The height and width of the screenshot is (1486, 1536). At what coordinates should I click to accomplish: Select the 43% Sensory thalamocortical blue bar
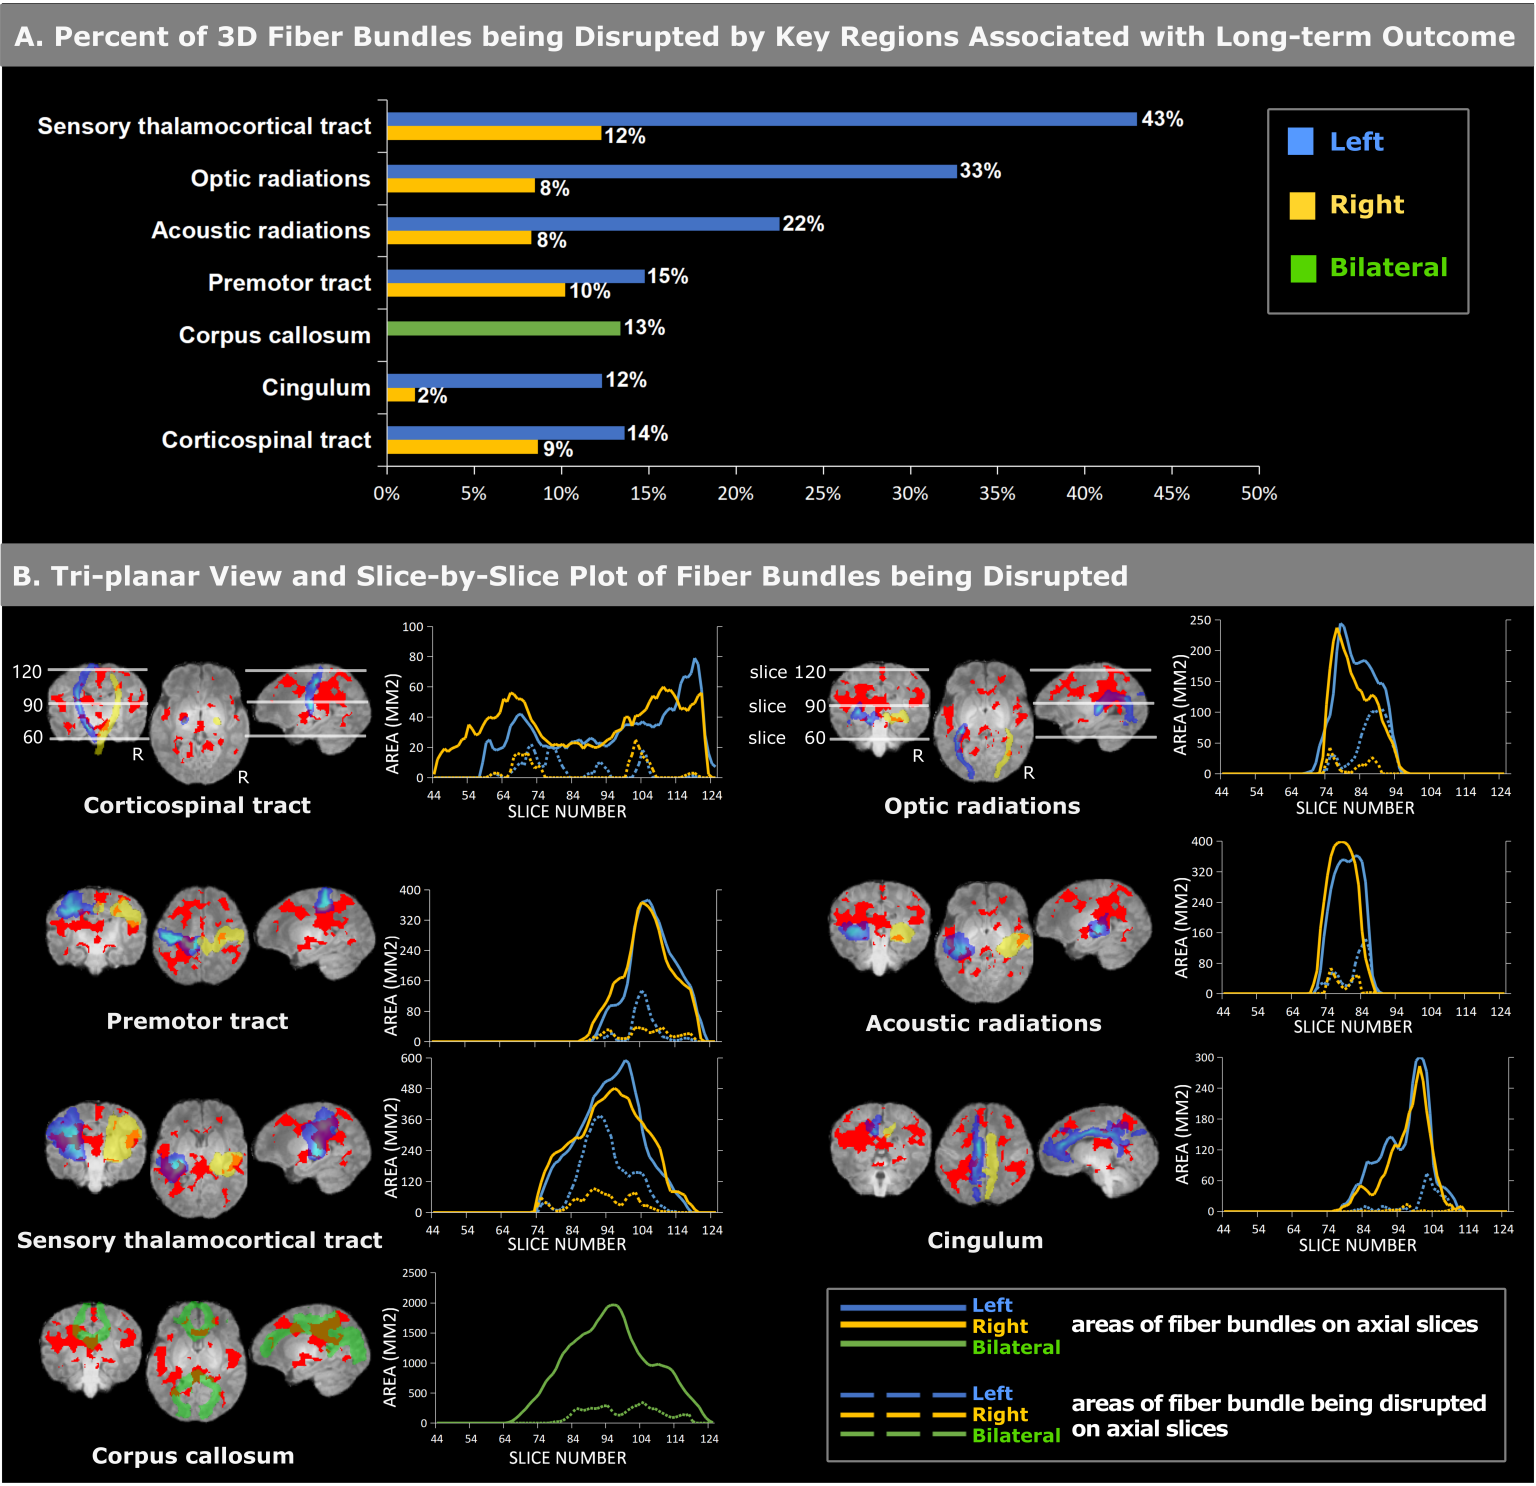tap(762, 119)
